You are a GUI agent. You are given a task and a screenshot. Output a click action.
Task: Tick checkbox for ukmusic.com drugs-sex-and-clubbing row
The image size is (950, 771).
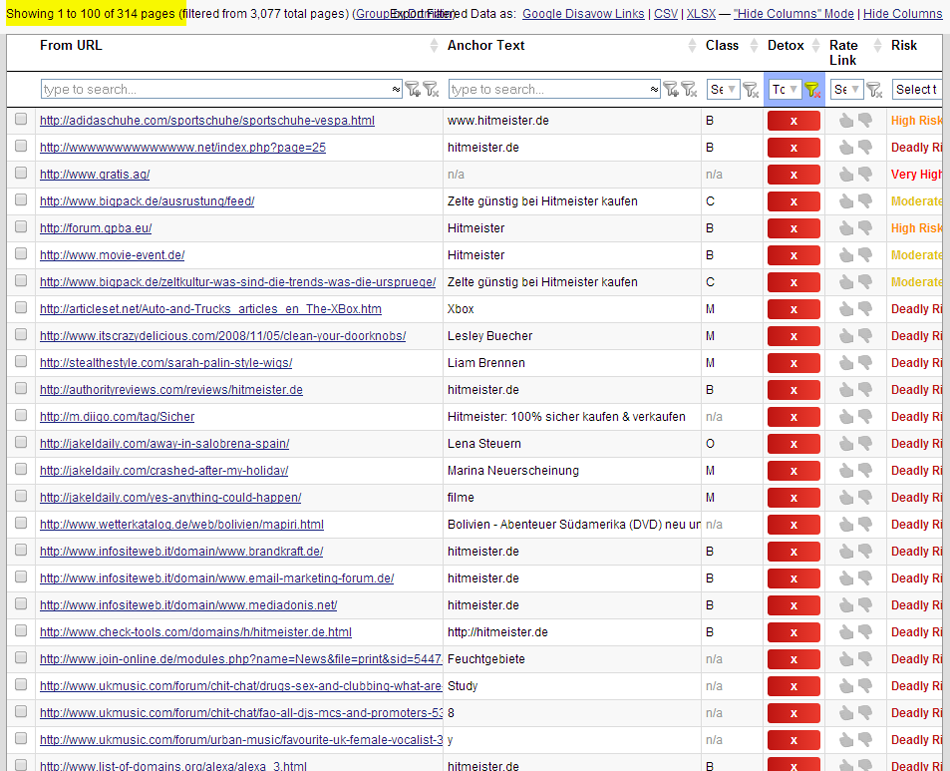click(x=21, y=685)
